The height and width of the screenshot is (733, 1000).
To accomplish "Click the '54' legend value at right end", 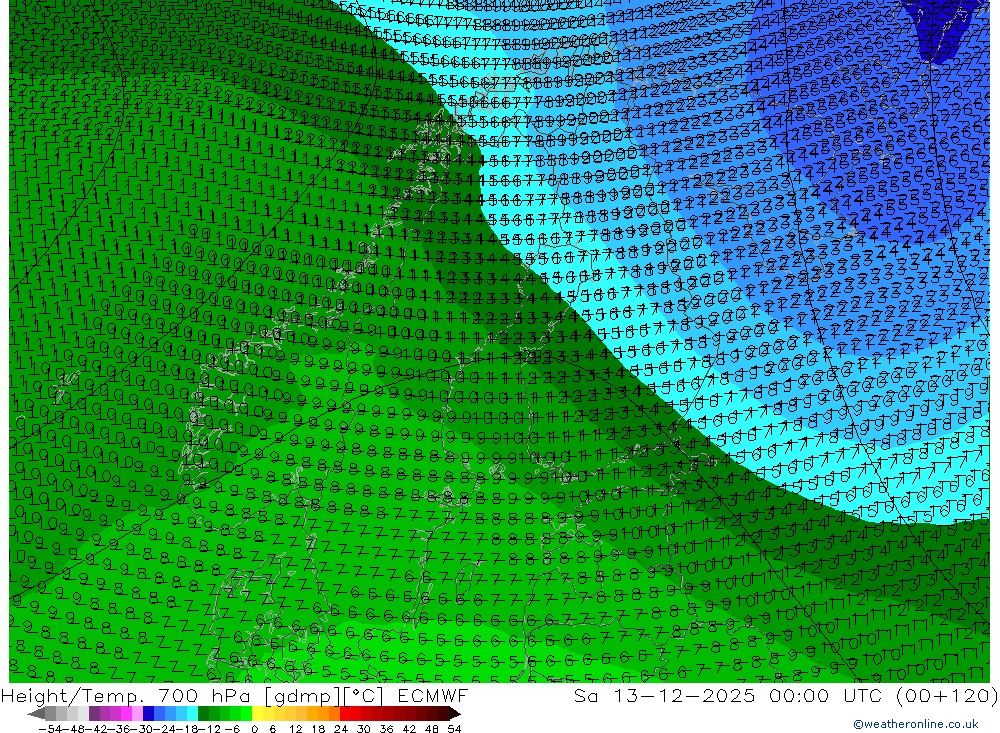I will coord(454,729).
